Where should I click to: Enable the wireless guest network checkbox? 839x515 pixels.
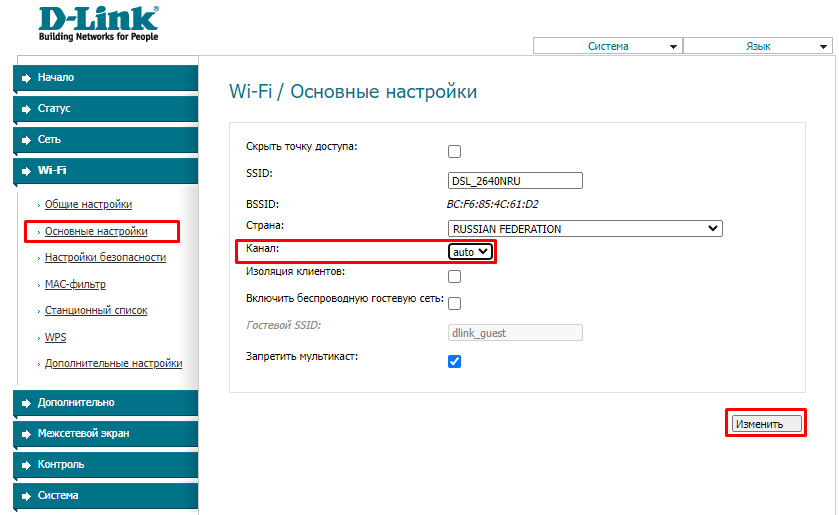coord(454,304)
